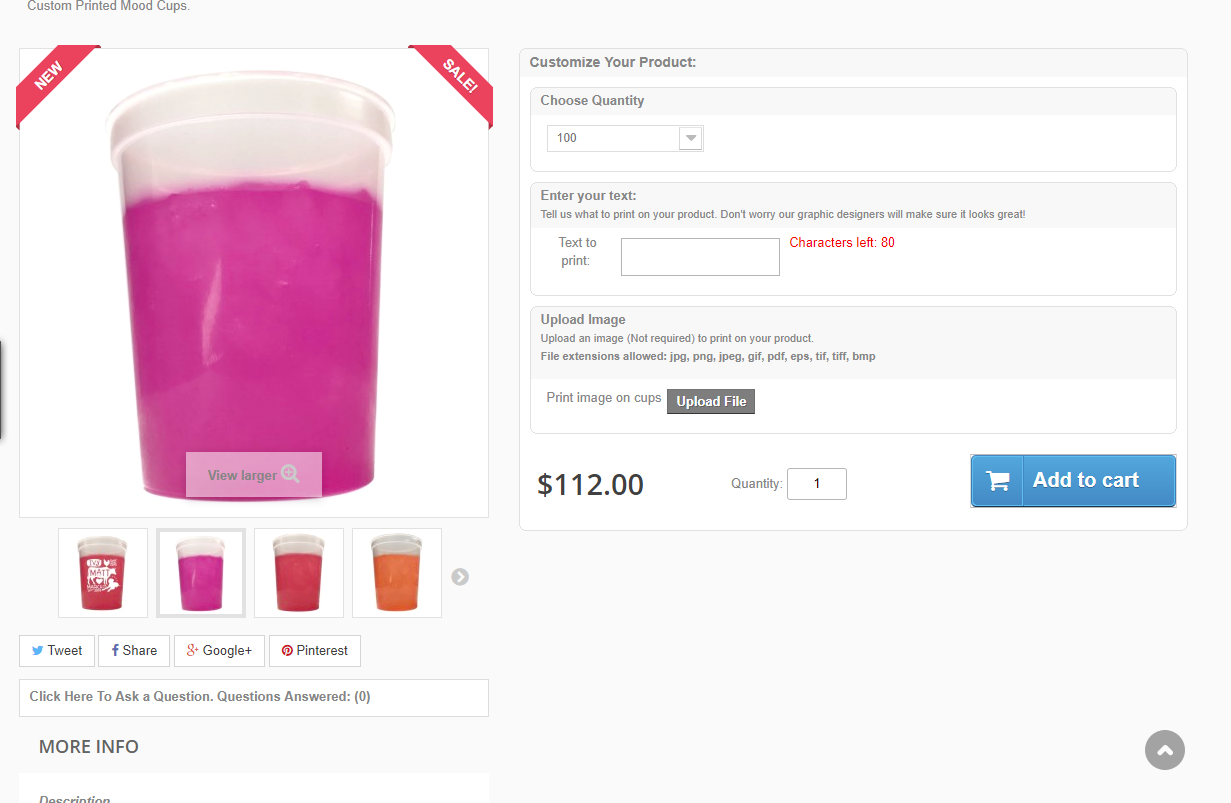
Task: Click the shopping cart icon
Action: 997,481
